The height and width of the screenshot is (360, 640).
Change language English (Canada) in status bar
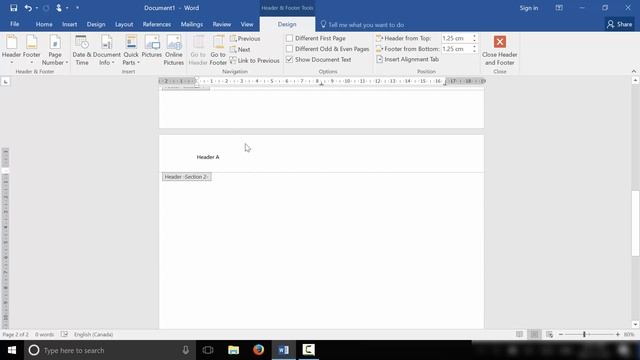[x=93, y=334]
